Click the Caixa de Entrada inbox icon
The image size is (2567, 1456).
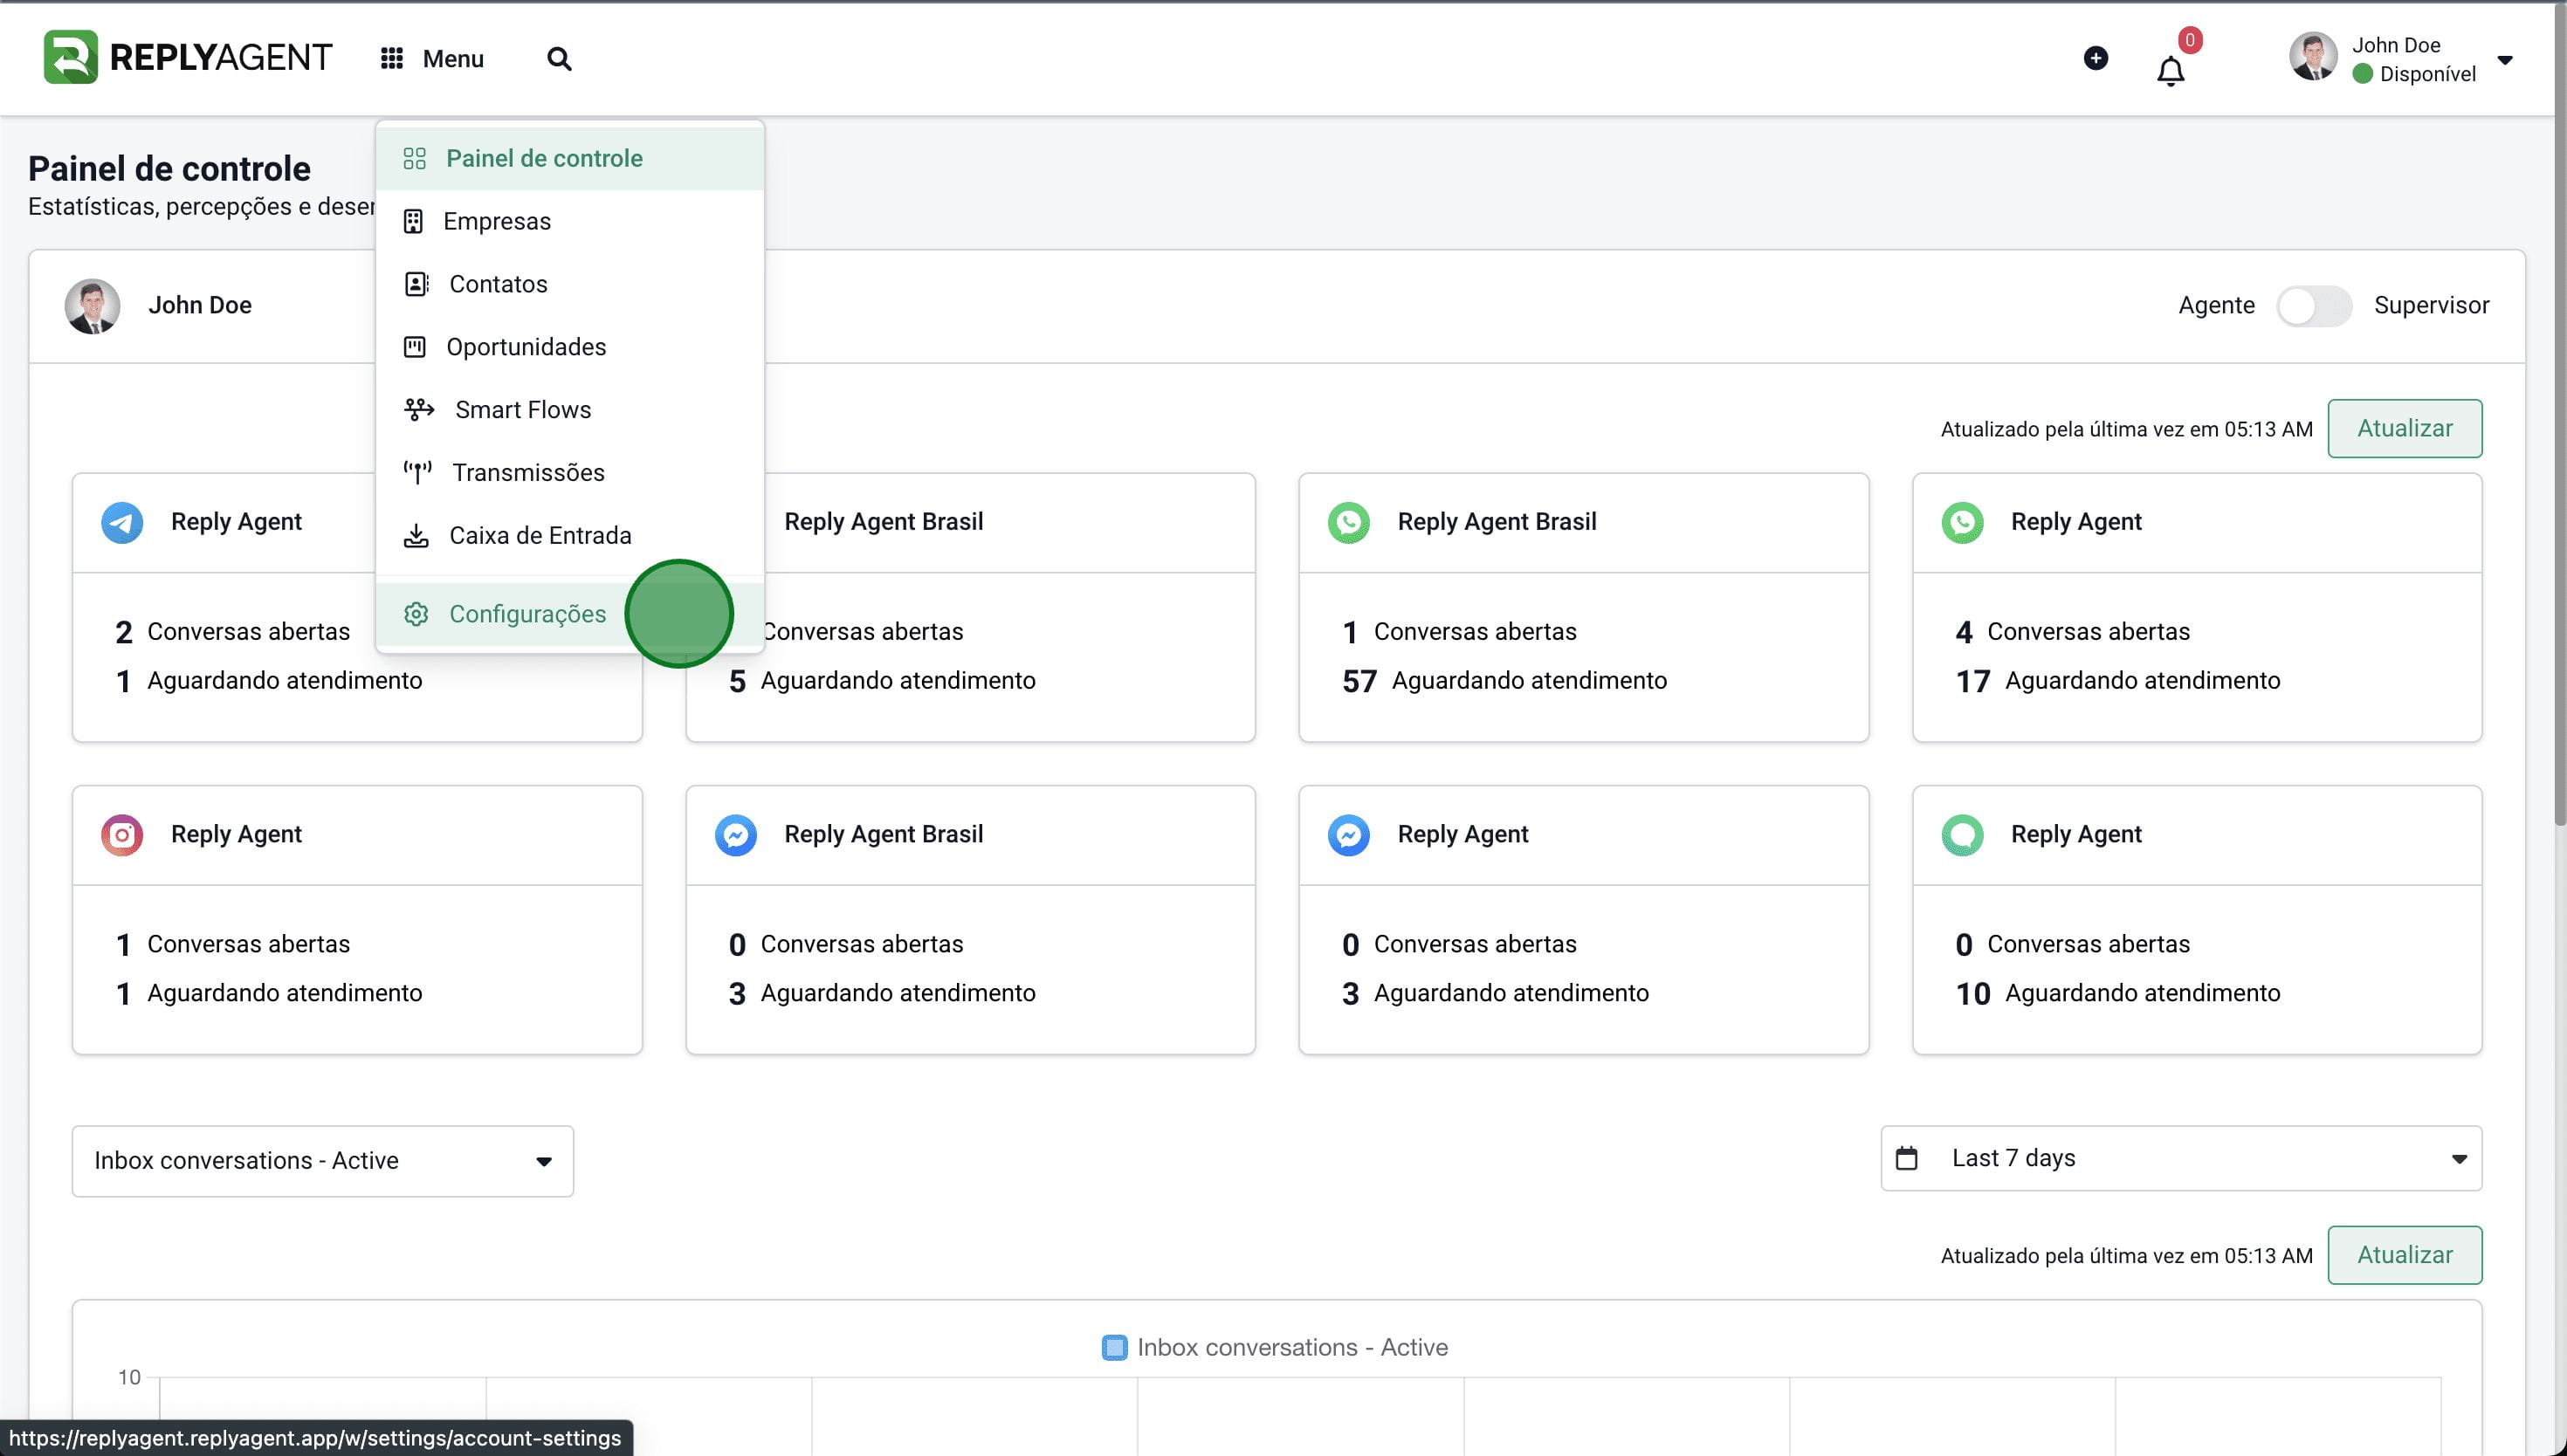(416, 536)
